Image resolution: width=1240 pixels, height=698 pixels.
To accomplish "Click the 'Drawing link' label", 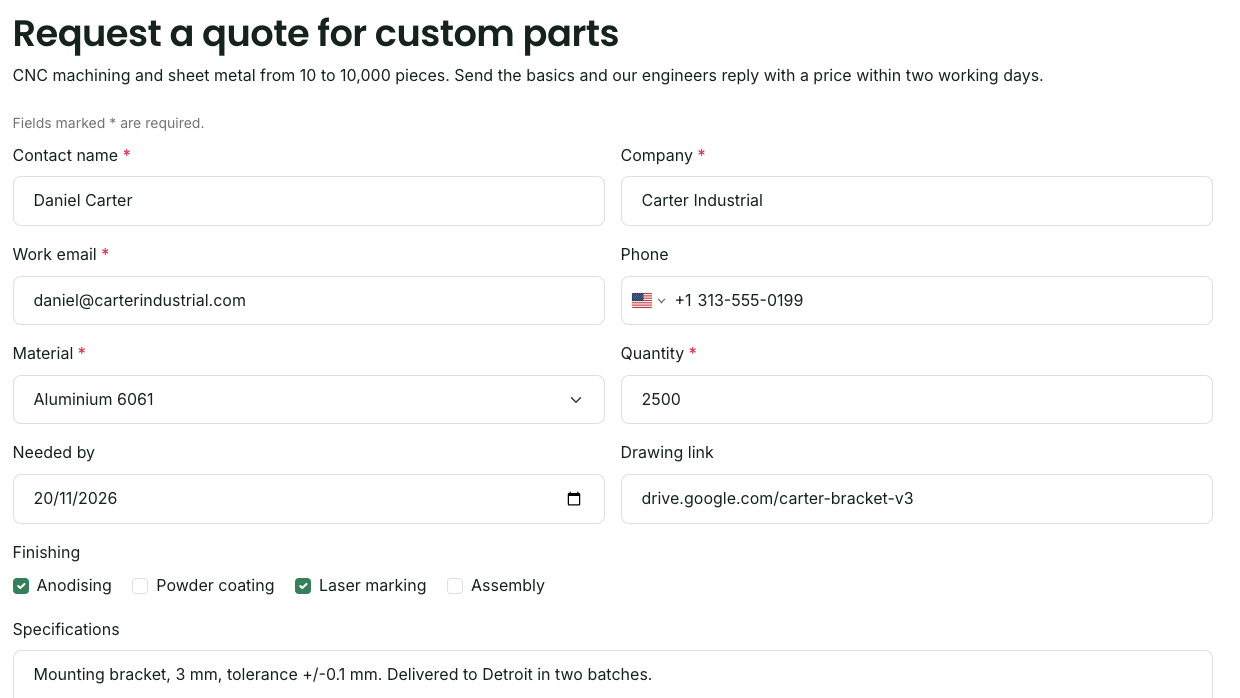I will point(667,452).
